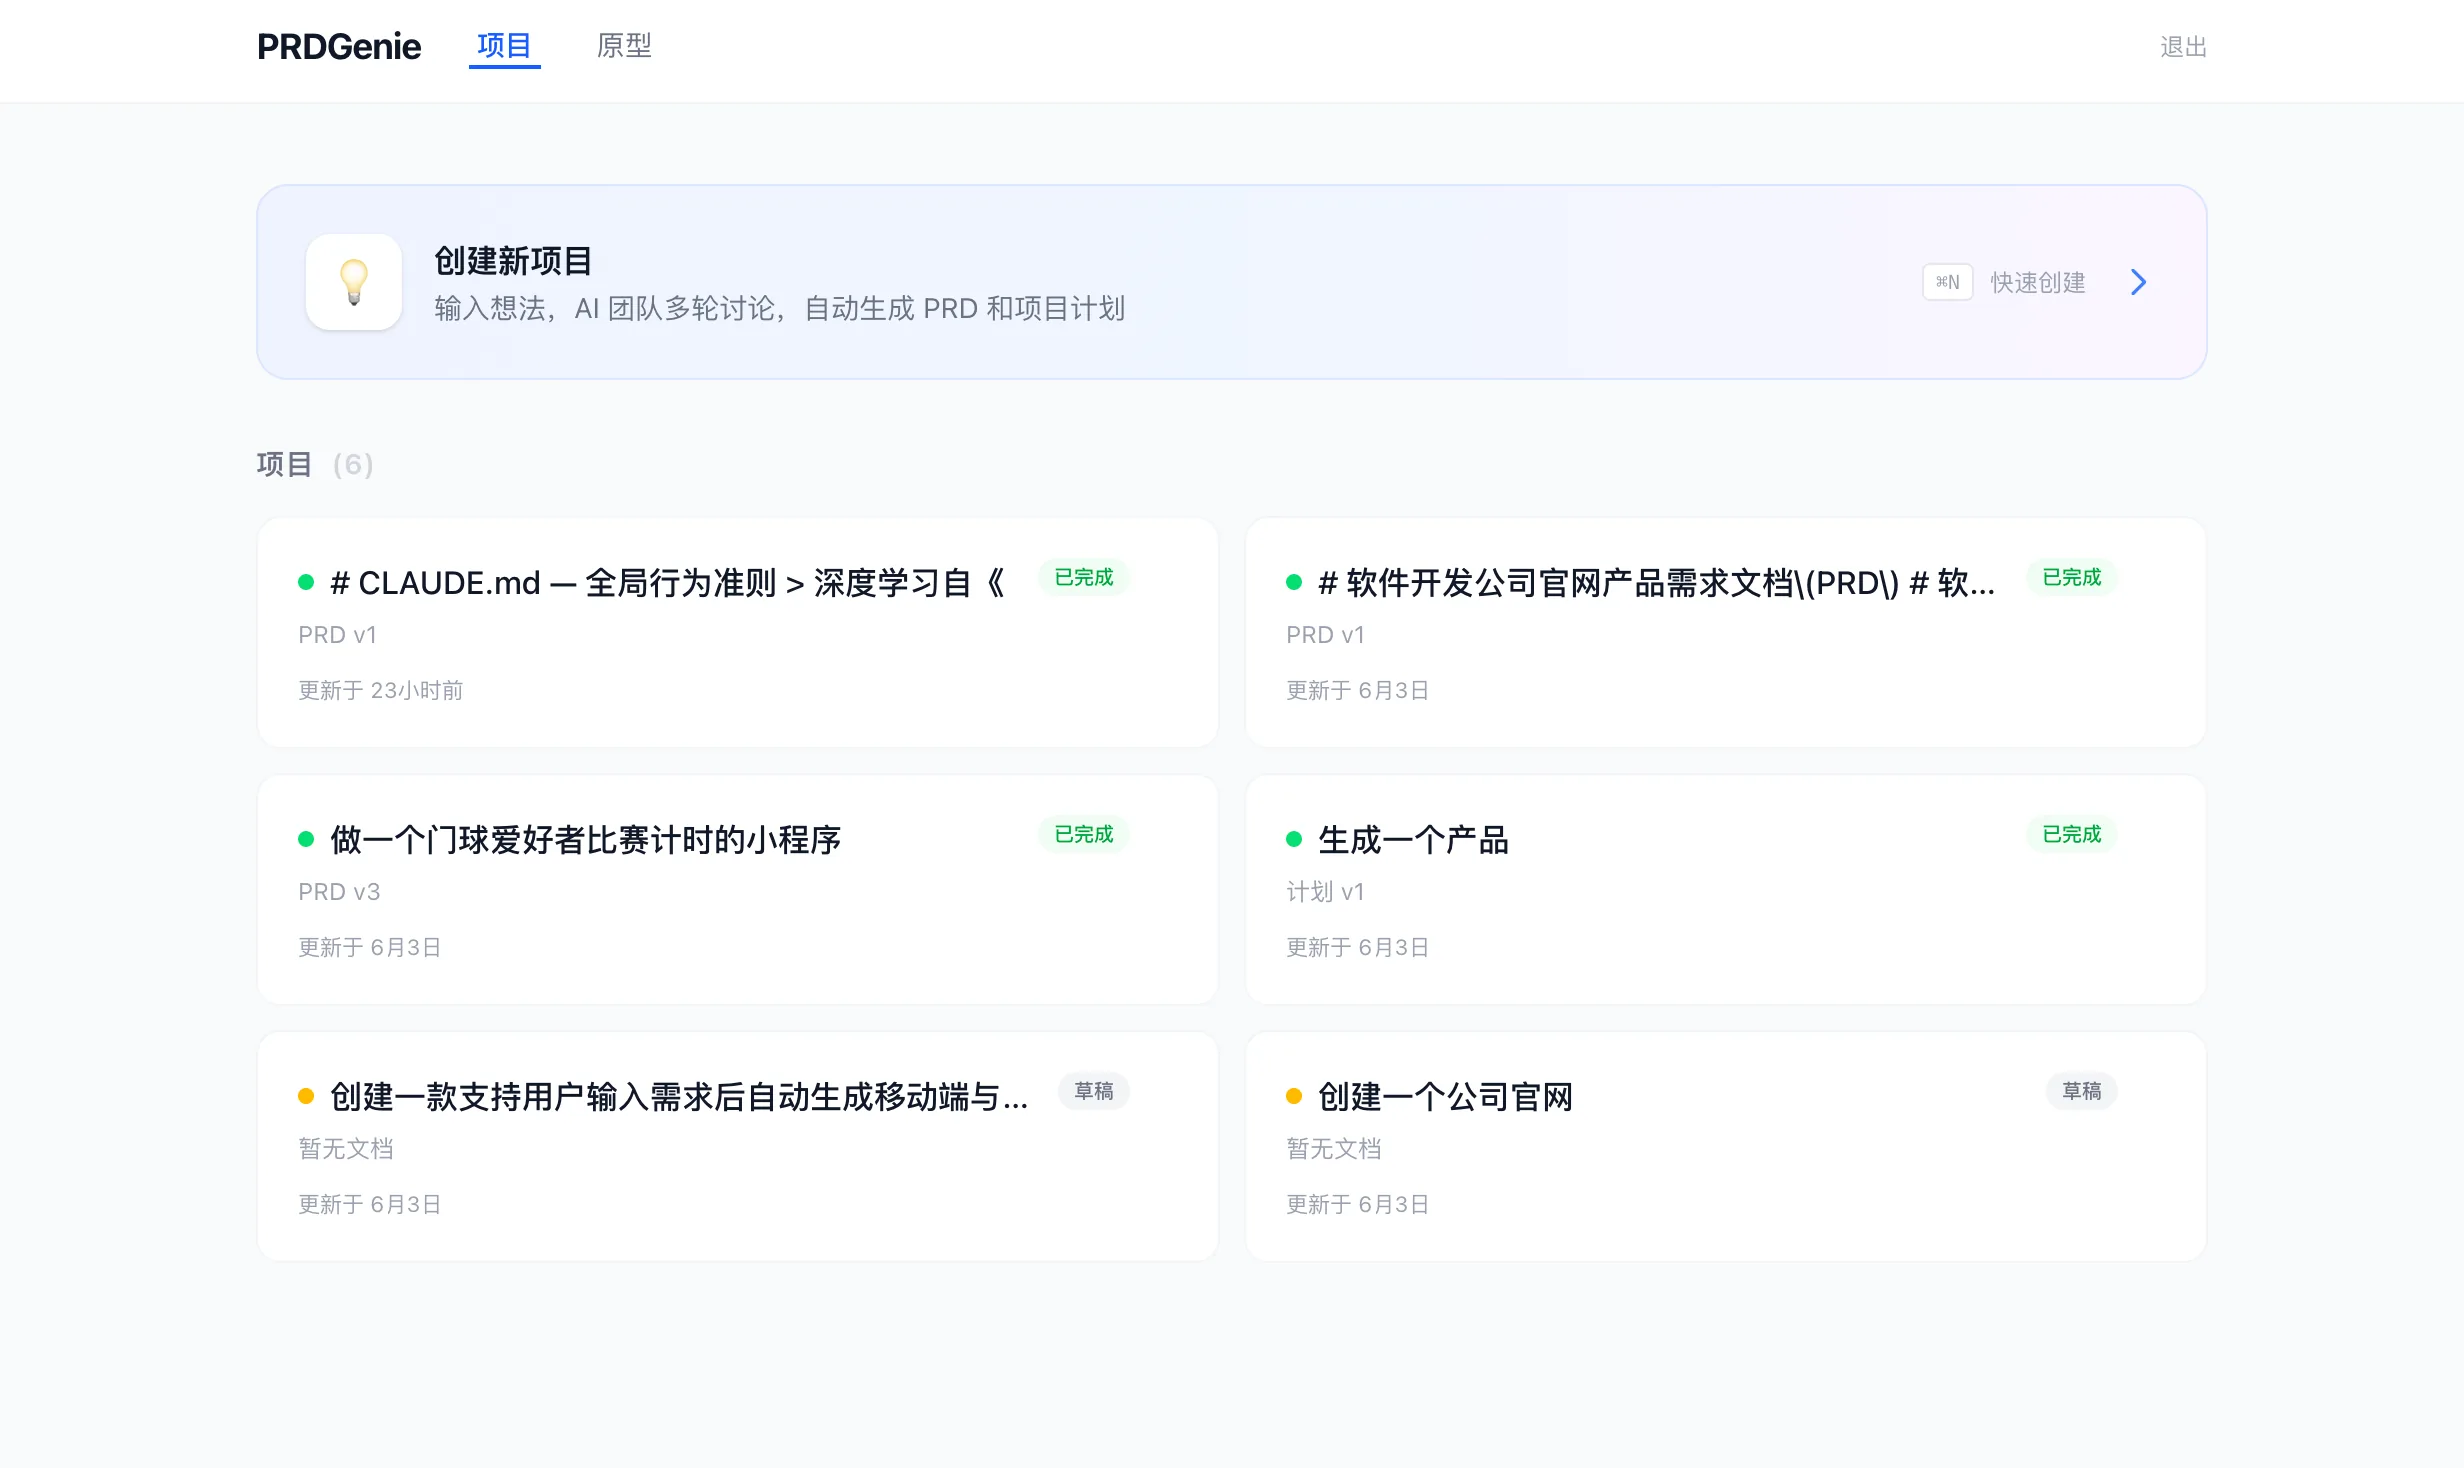Click 已完成 badge on 生成一个产品 card
2464x1468 pixels.
pyautogui.click(x=2072, y=834)
